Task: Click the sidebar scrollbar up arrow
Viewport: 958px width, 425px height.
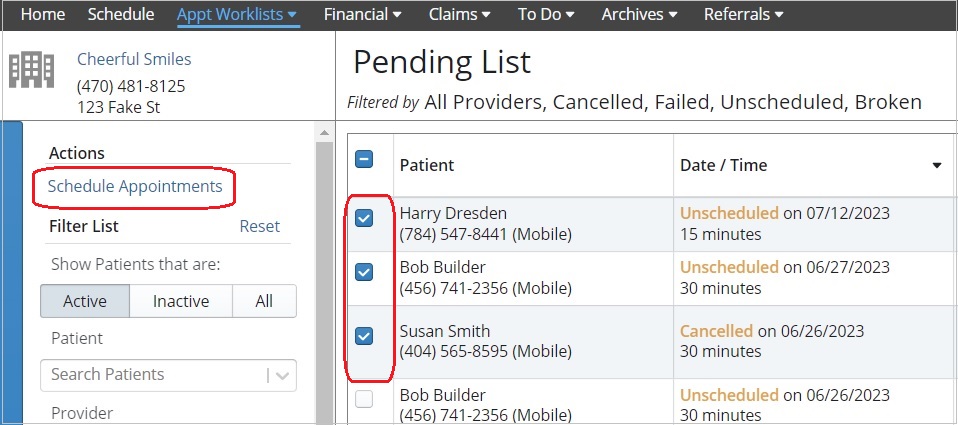Action: [324, 133]
